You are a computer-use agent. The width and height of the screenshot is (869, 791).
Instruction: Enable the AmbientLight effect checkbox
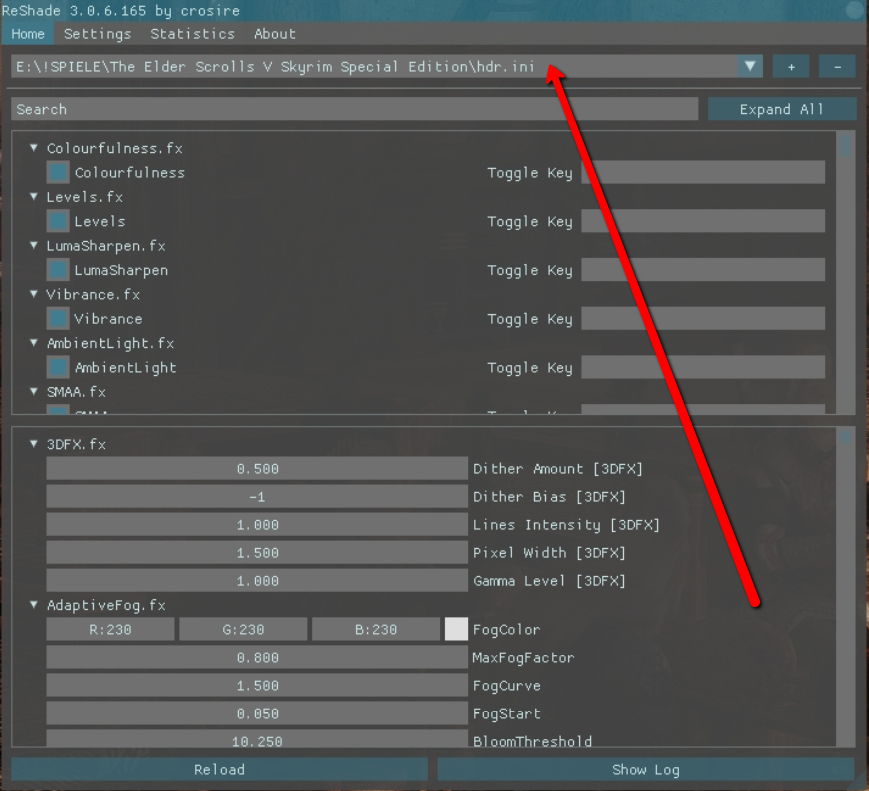(x=59, y=368)
